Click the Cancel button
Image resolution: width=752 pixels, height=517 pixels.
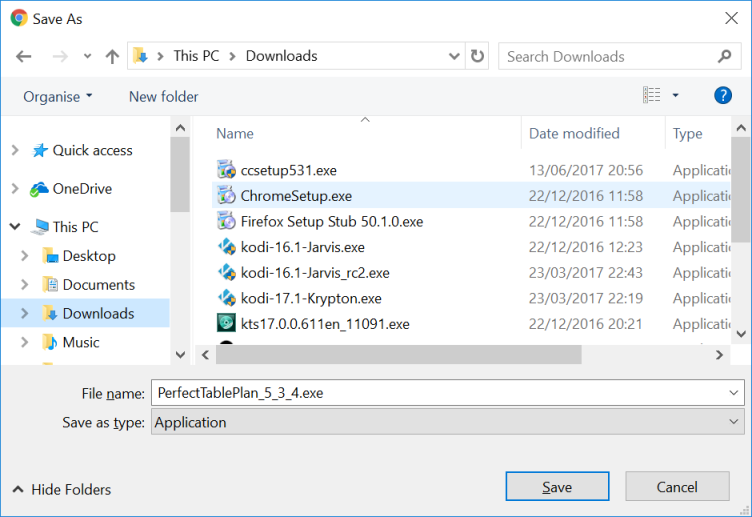[677, 487]
